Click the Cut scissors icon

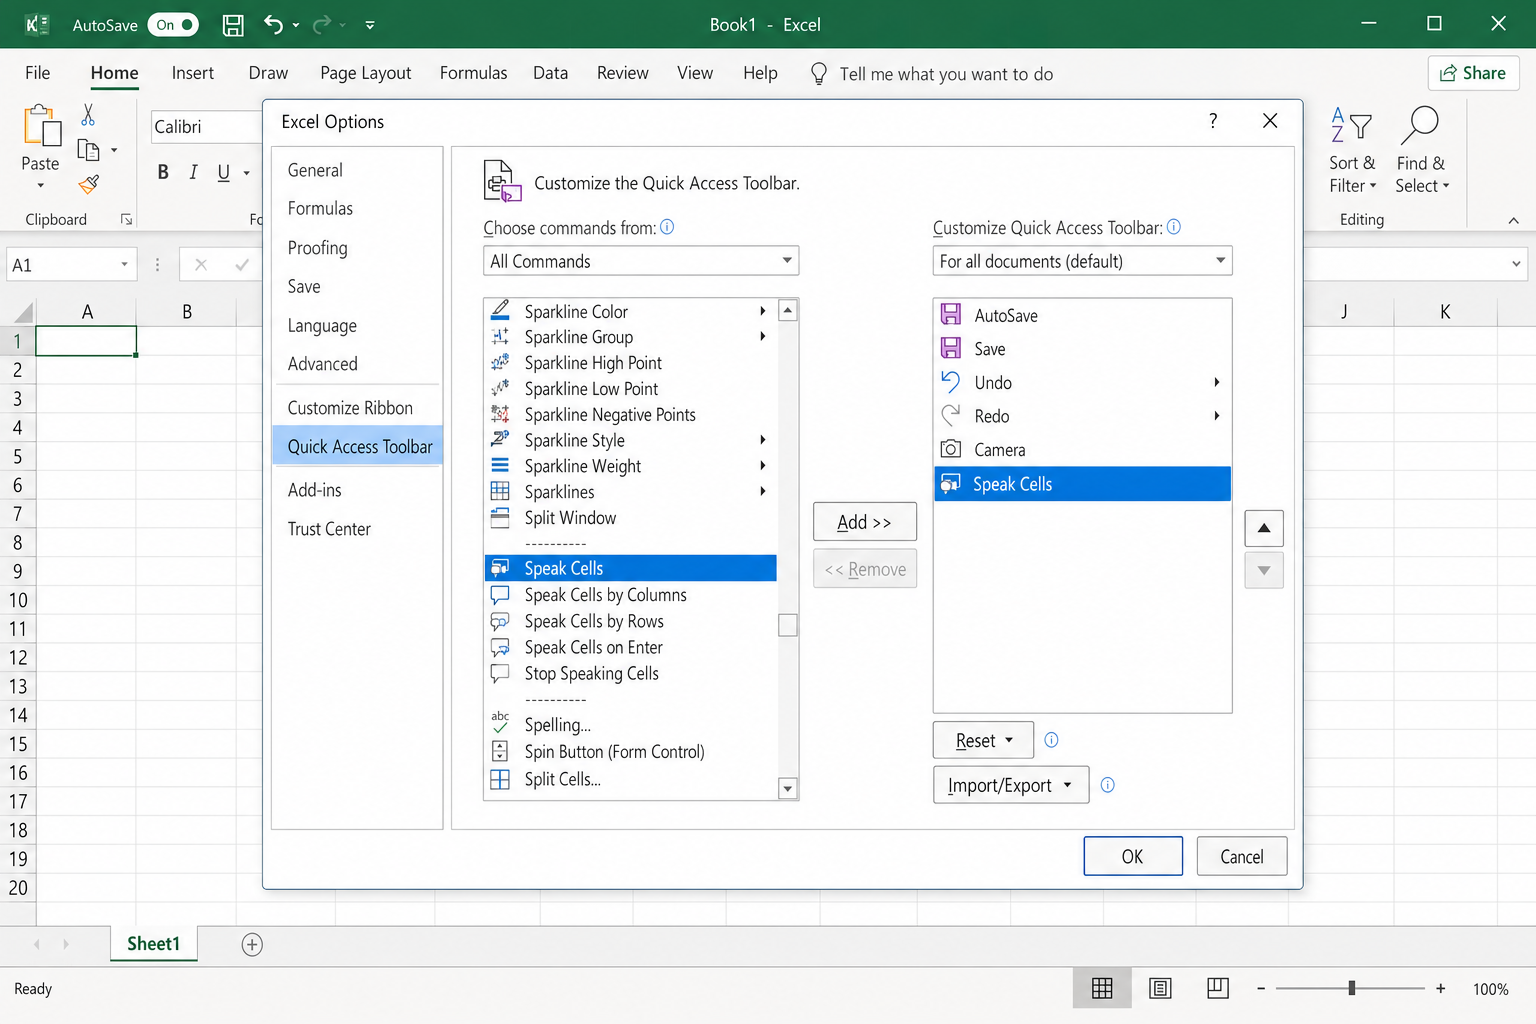tap(88, 115)
